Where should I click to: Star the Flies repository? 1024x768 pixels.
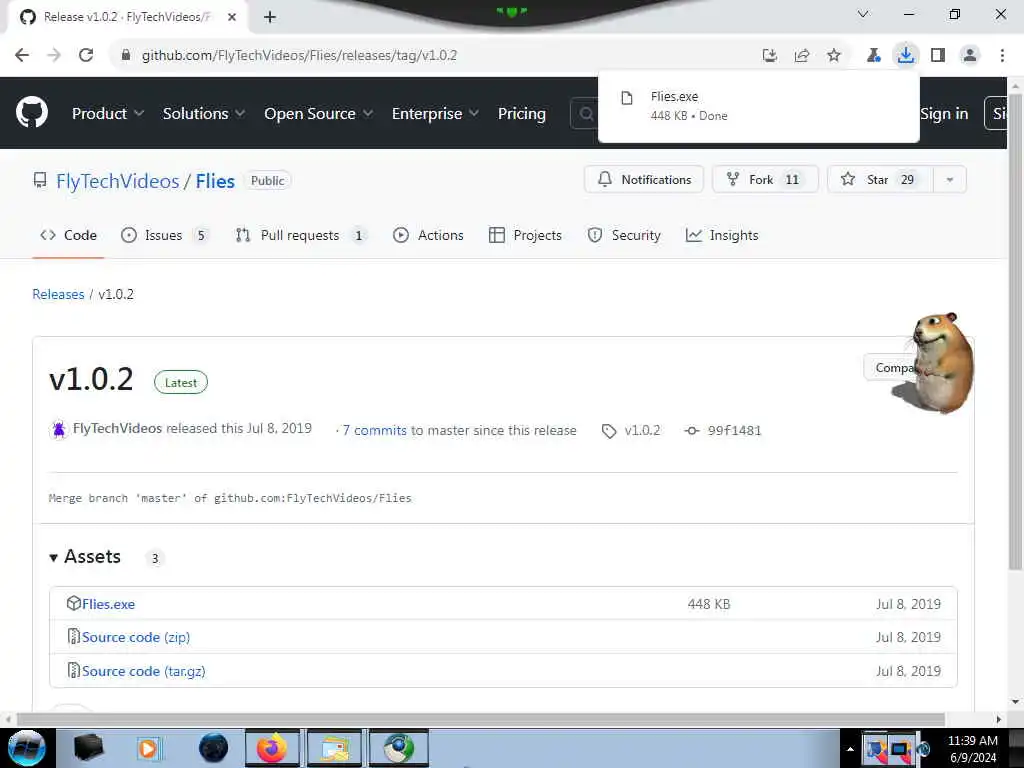[880, 180]
